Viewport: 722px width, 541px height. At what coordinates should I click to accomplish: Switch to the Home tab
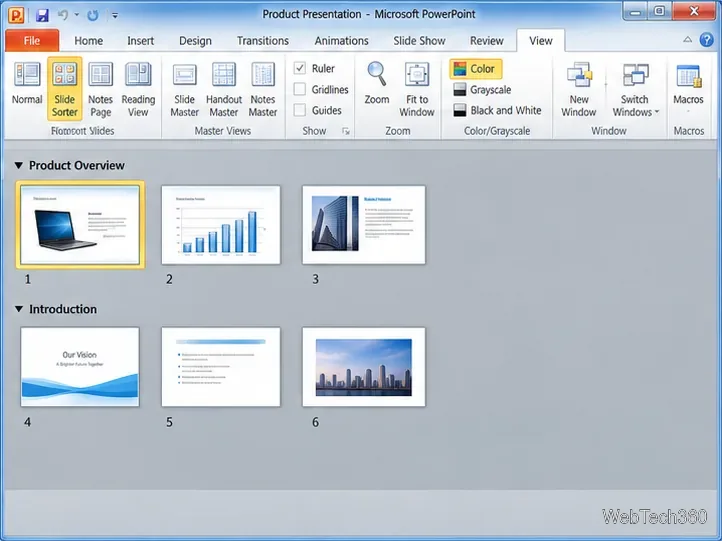(88, 41)
